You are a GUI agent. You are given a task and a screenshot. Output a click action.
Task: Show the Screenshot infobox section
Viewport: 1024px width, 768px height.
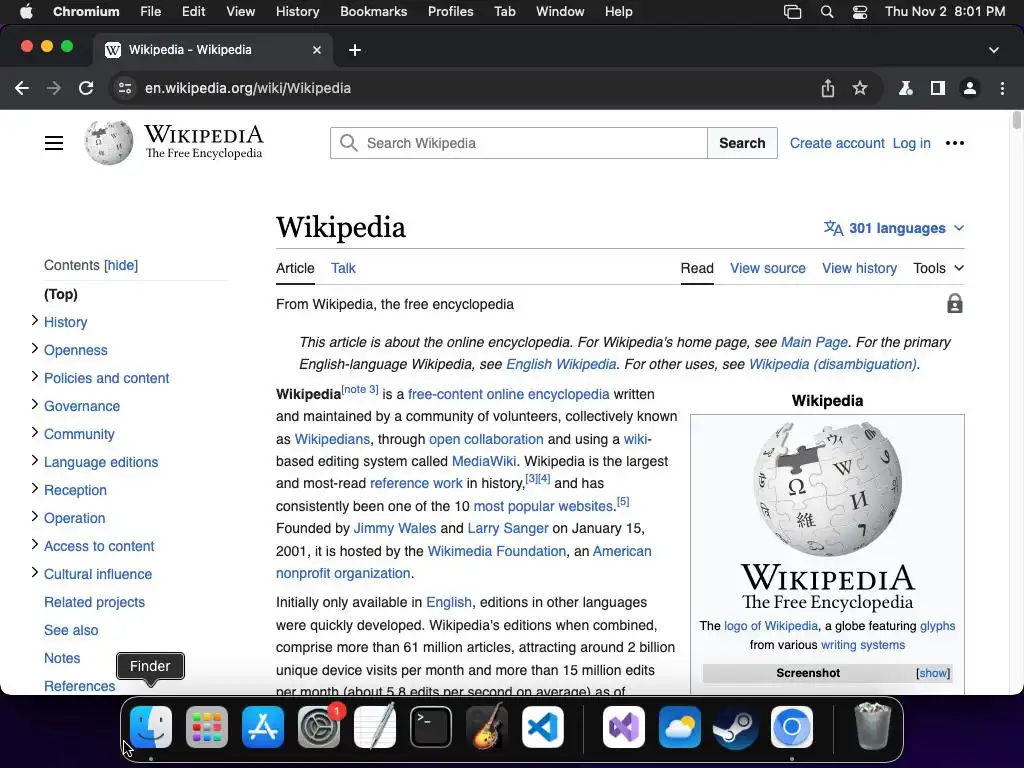933,673
